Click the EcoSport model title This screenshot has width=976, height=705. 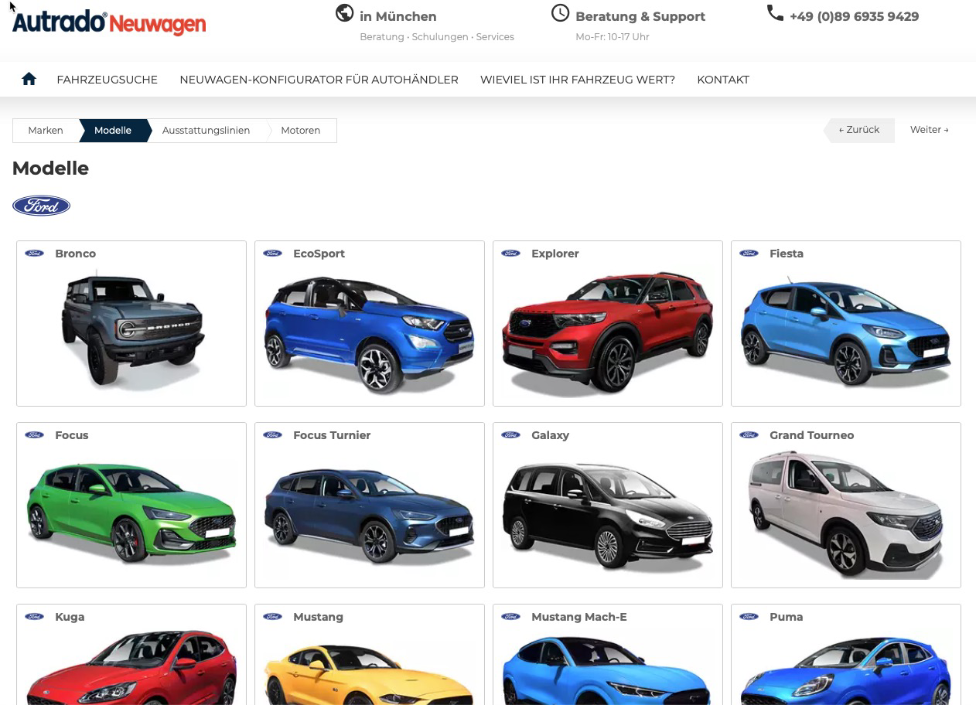tap(319, 254)
